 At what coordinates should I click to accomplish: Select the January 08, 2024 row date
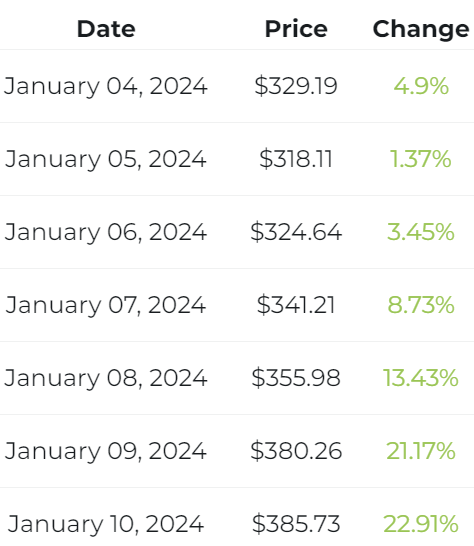coord(106,378)
